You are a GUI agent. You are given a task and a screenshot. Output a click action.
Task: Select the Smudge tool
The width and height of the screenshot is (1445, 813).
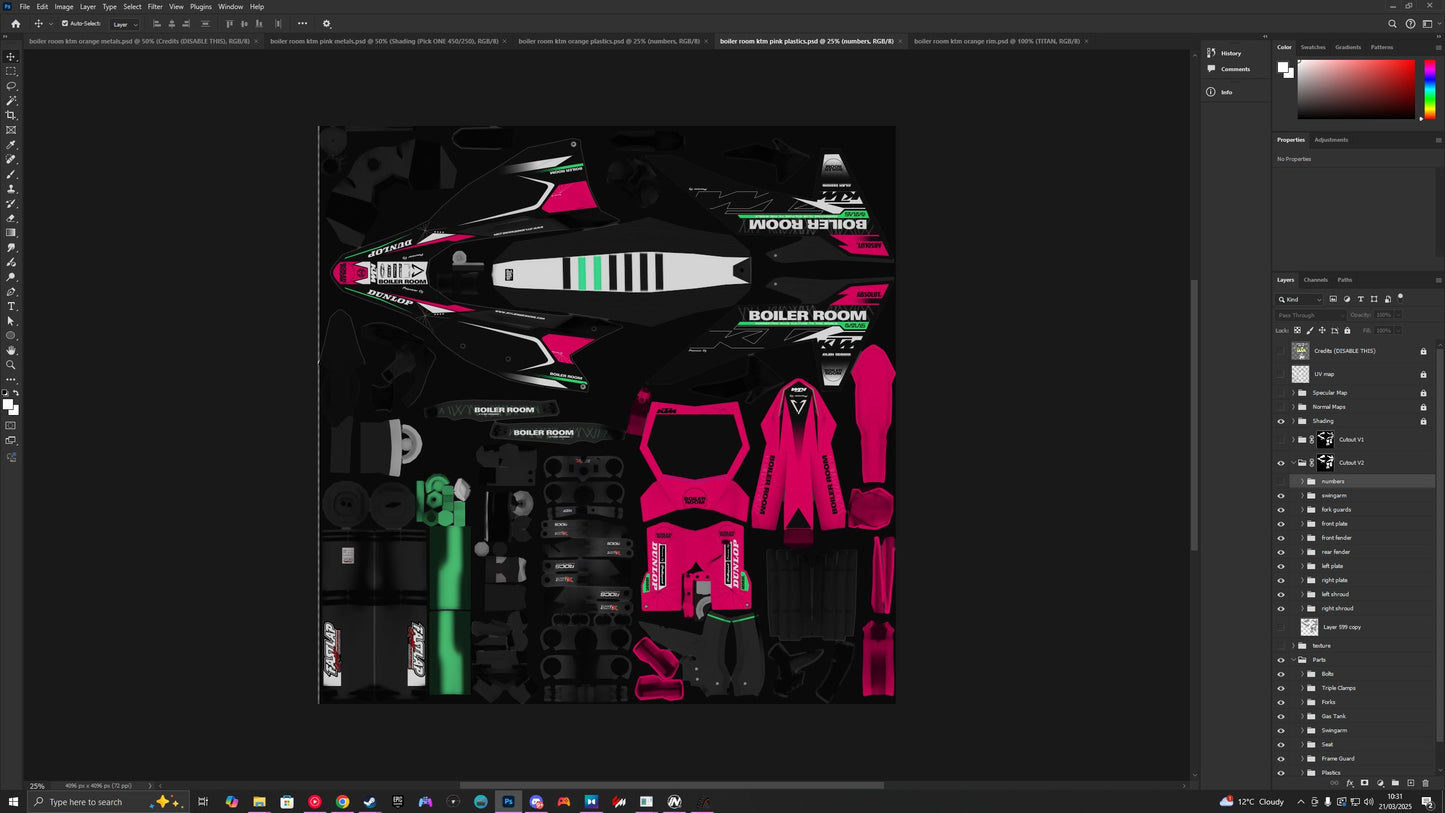pos(11,247)
